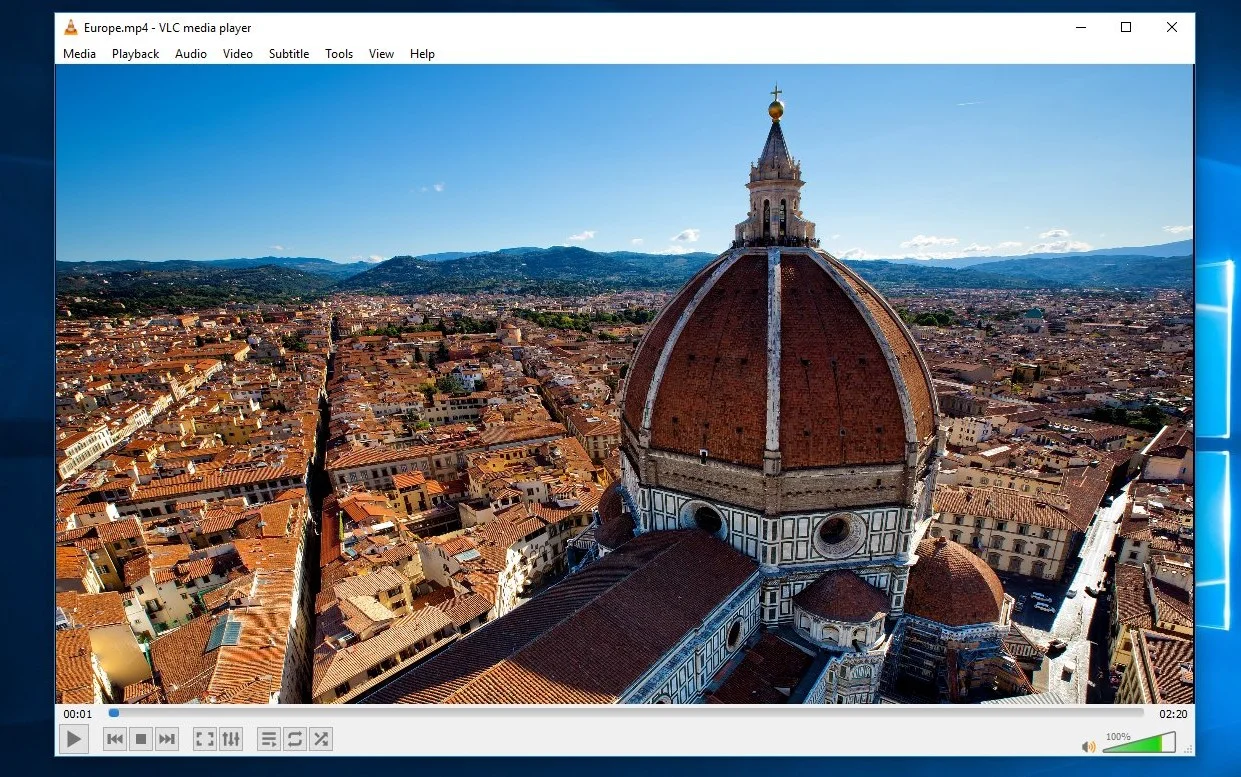Open the Tools menu
Image resolution: width=1241 pixels, height=777 pixels.
coord(339,54)
